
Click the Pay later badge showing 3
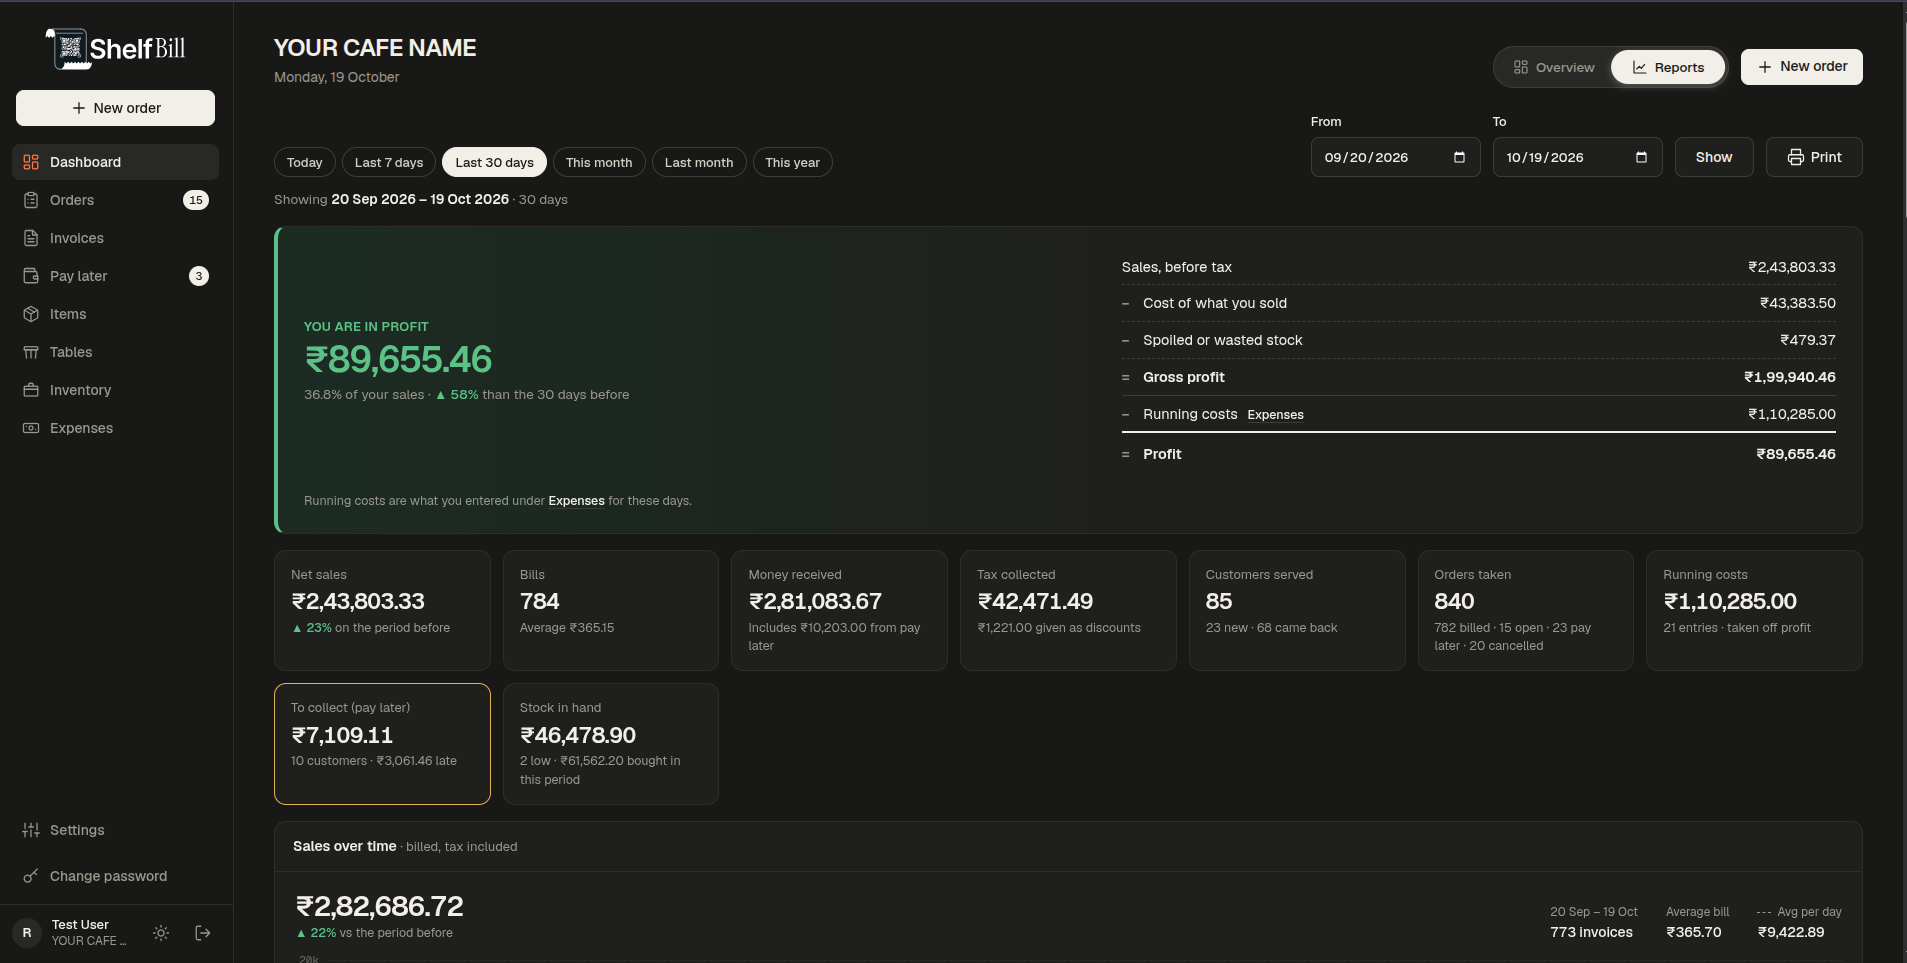199,276
